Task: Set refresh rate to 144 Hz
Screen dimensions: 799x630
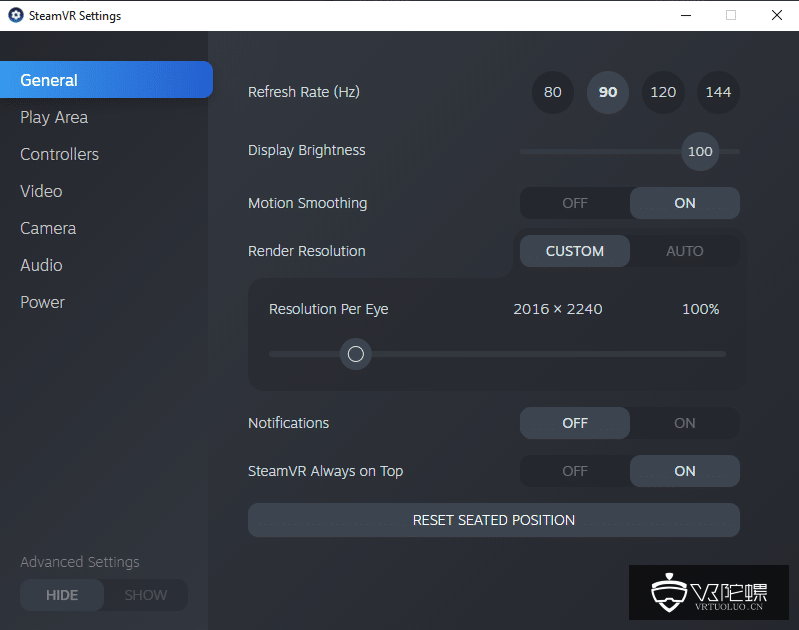Action: click(x=718, y=92)
